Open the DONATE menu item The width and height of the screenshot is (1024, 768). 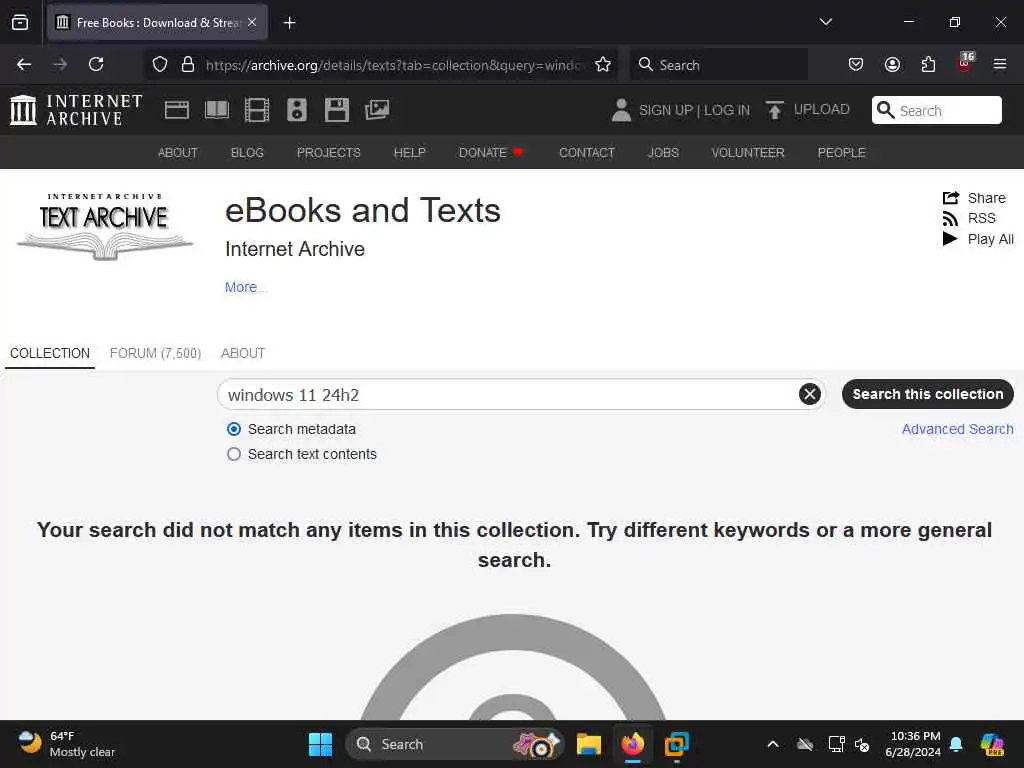pyautogui.click(x=490, y=152)
